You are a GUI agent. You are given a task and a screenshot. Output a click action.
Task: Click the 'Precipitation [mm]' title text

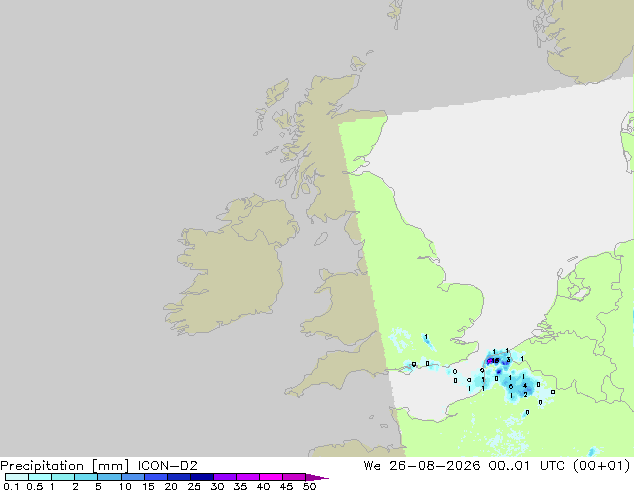65,466
